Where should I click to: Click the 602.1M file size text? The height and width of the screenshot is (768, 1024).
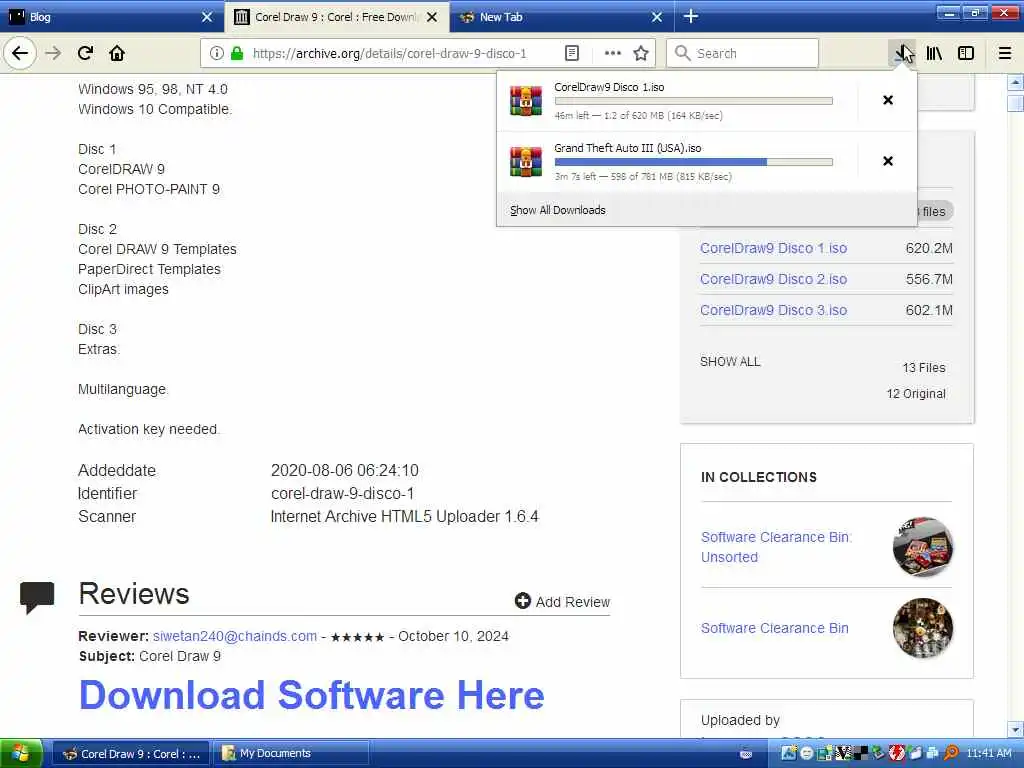[929, 310]
